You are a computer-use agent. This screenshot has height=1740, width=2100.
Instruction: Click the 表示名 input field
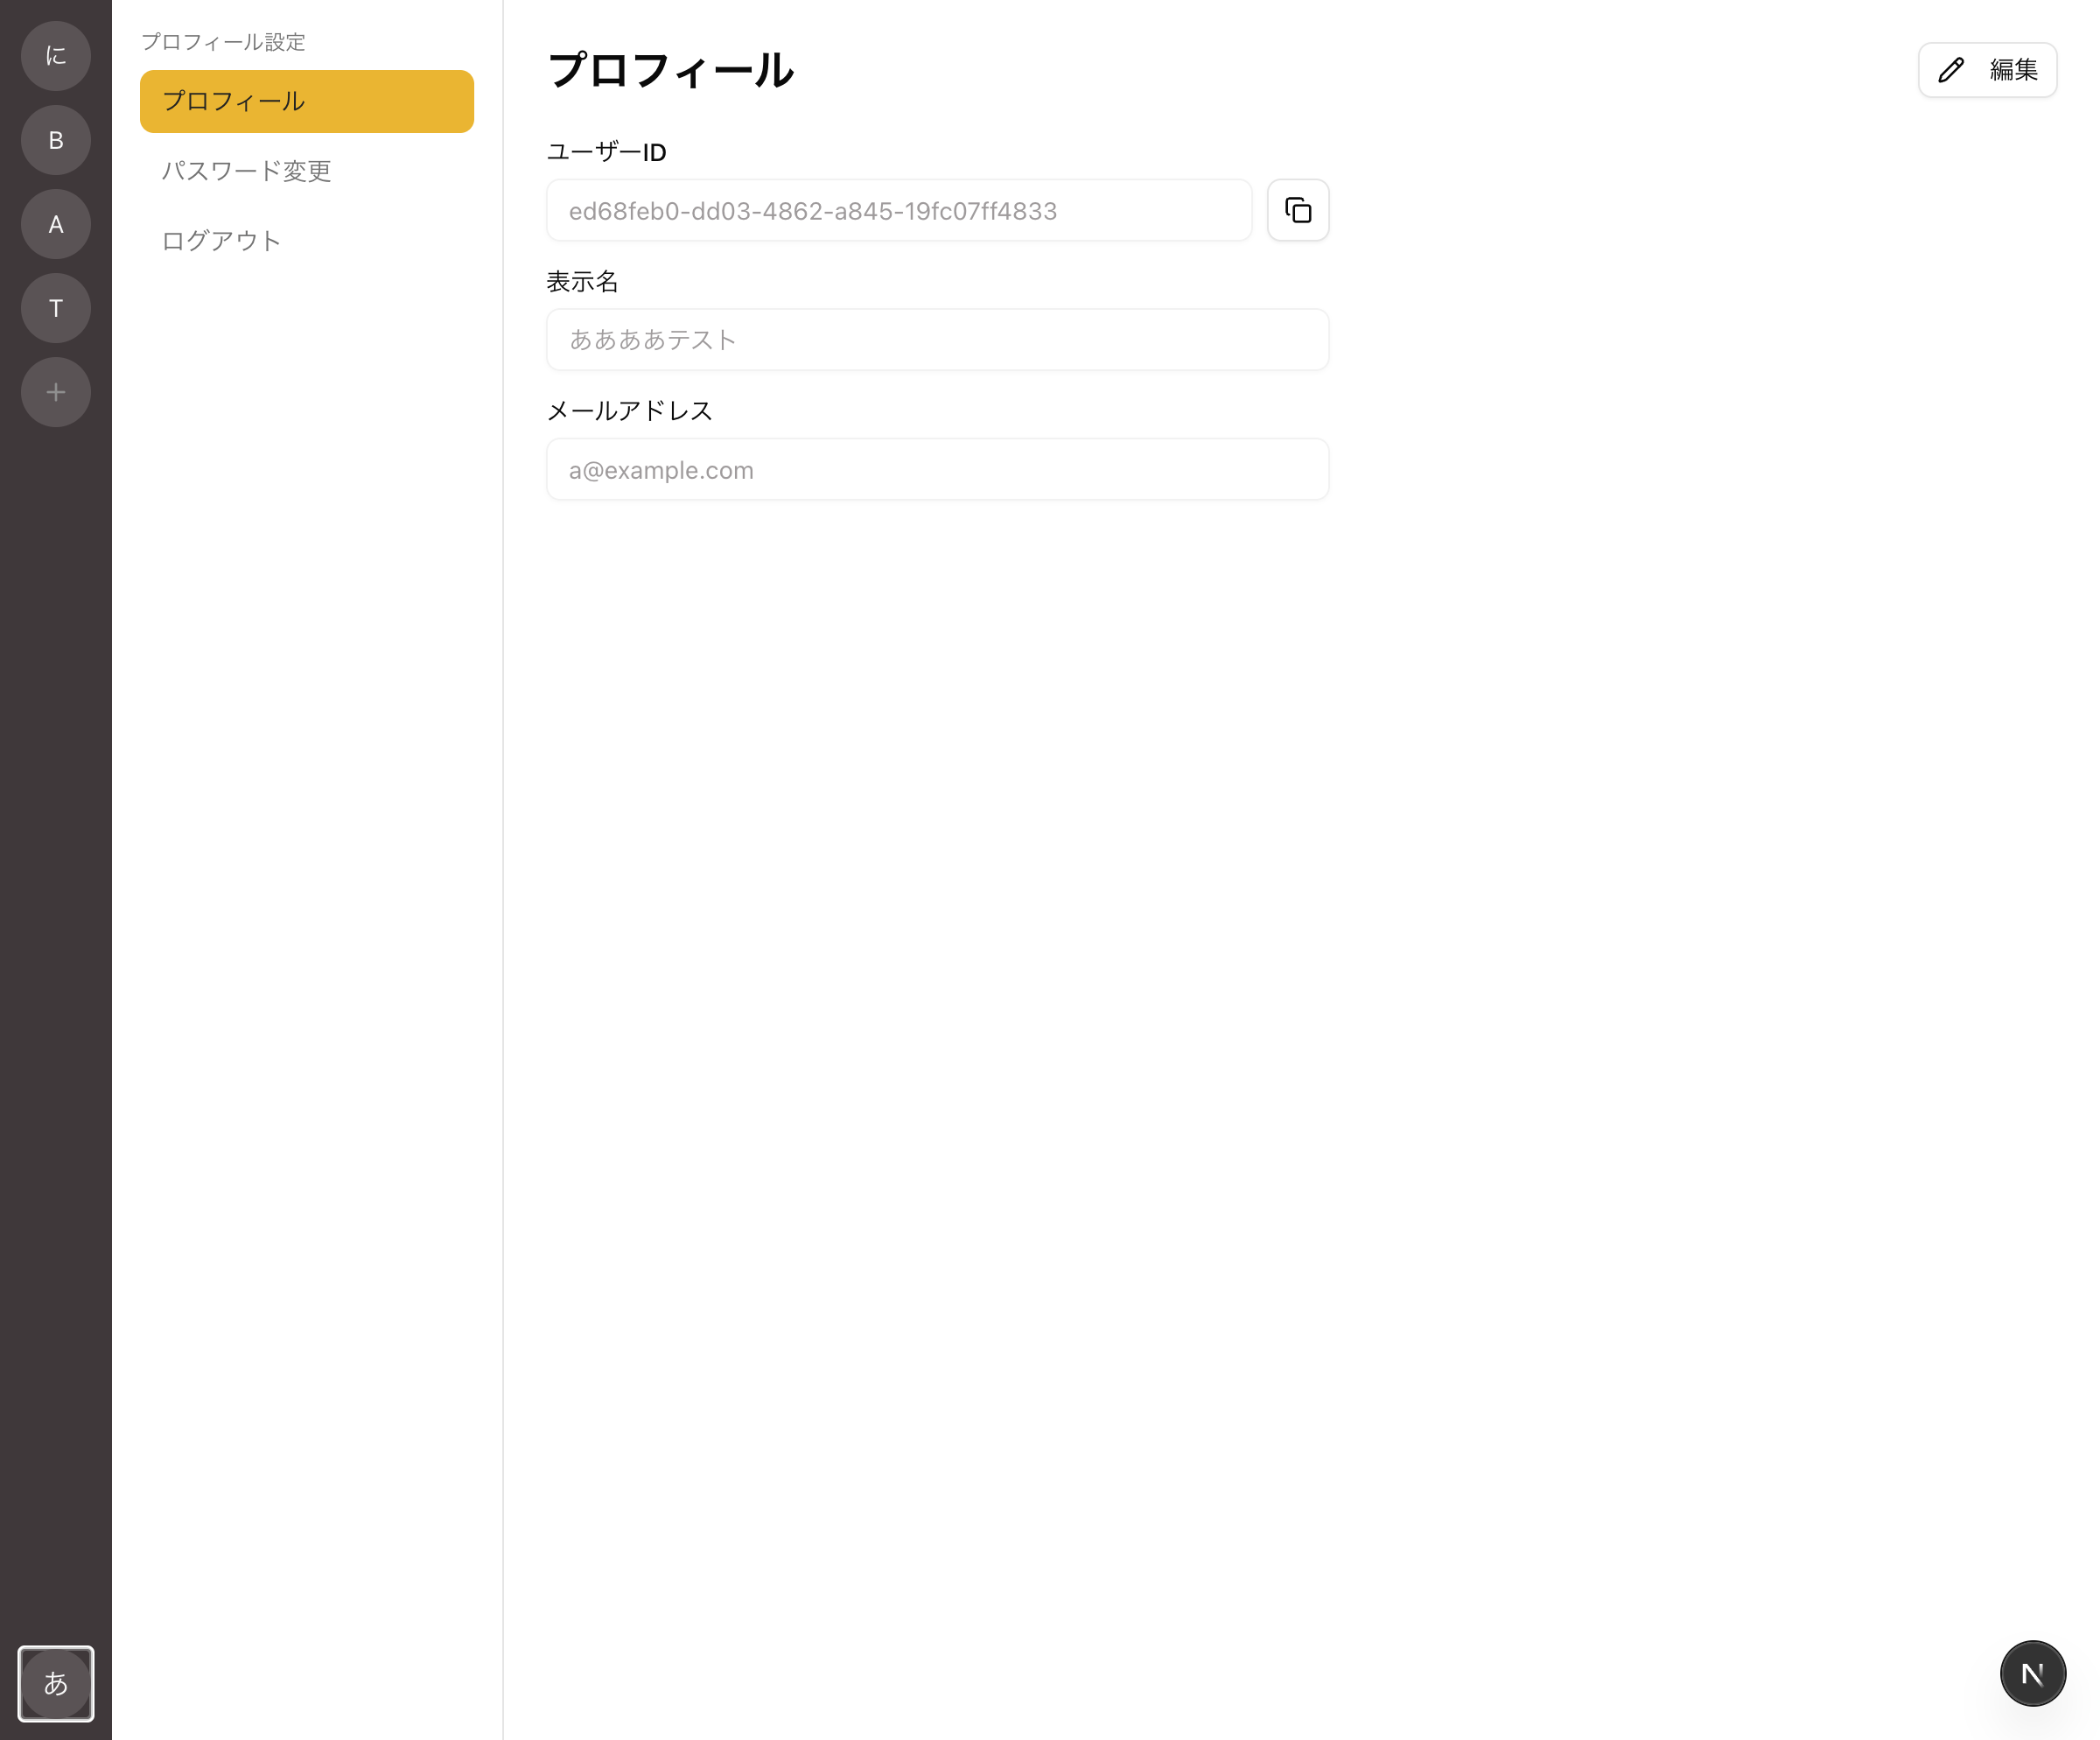click(938, 339)
